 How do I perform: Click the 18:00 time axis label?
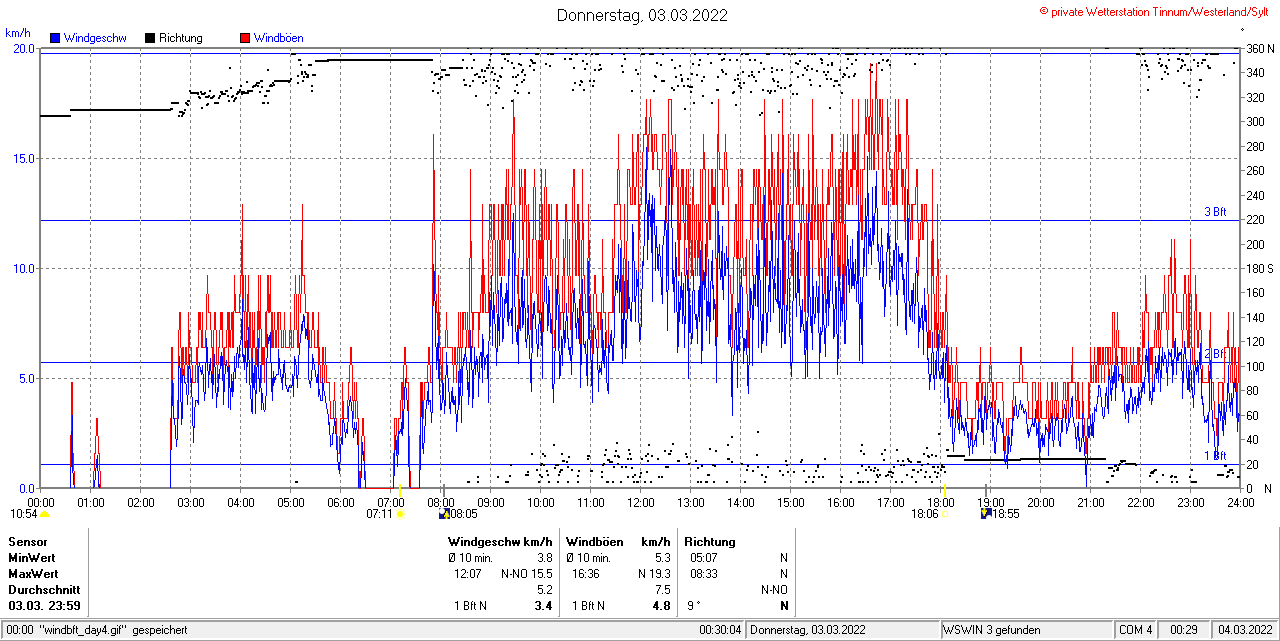[941, 502]
